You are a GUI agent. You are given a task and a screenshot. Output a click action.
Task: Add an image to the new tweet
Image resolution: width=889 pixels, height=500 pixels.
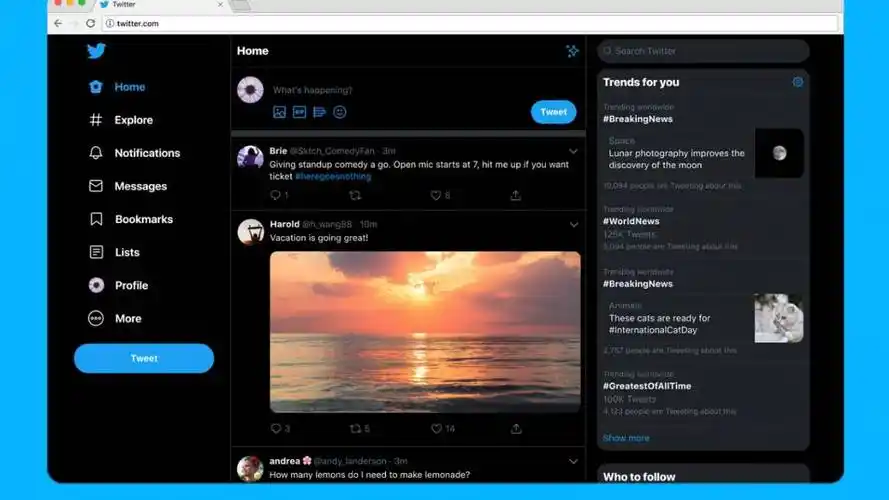[x=280, y=112]
